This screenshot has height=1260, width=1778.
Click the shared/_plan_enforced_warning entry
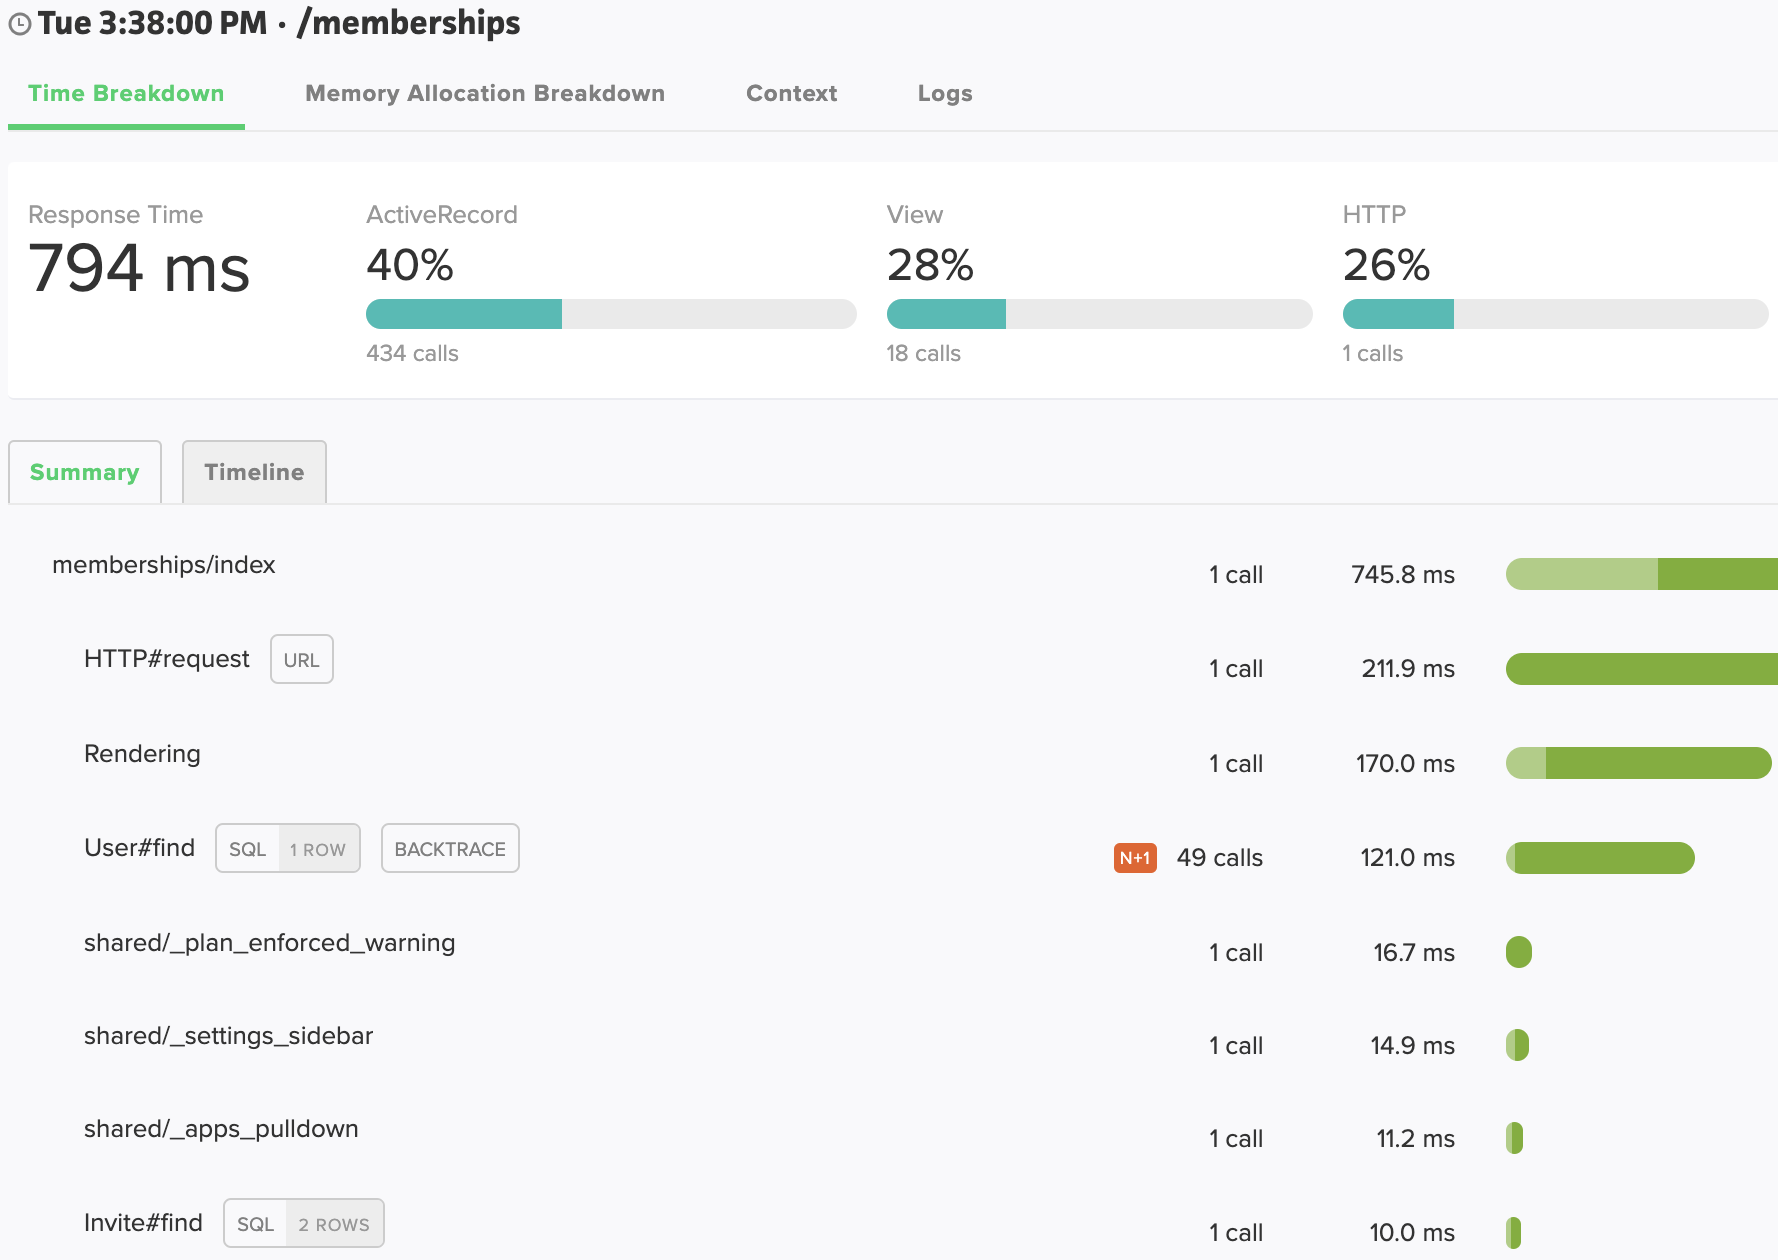269,943
